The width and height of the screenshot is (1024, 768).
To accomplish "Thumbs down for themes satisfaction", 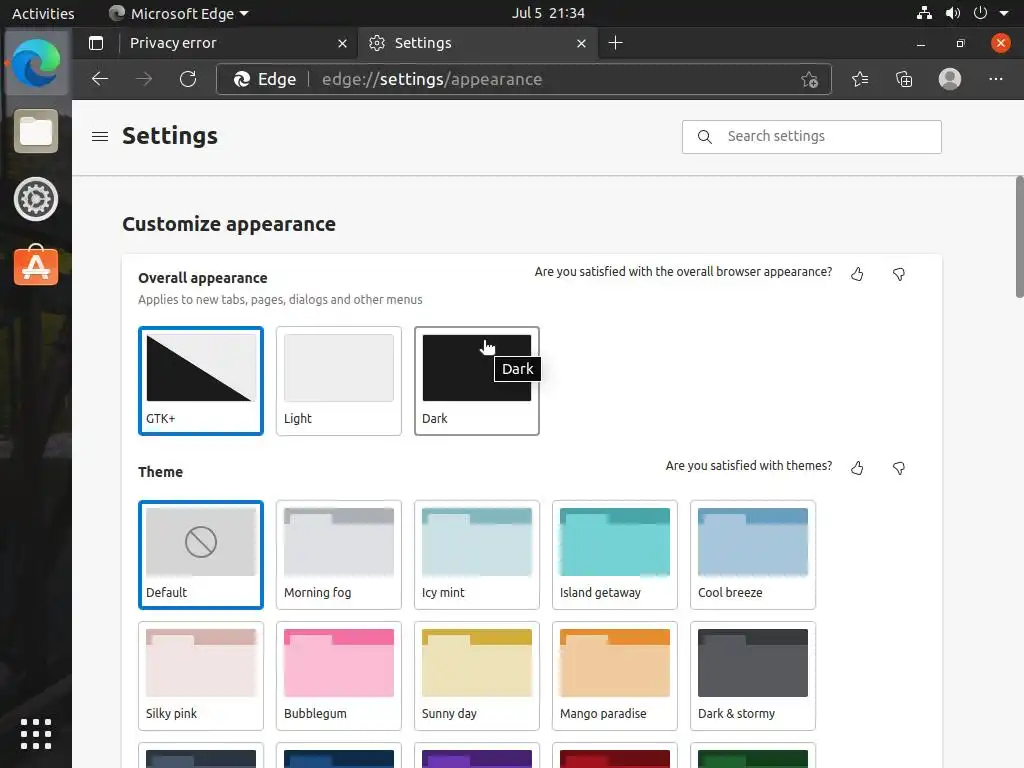I will (899, 468).
